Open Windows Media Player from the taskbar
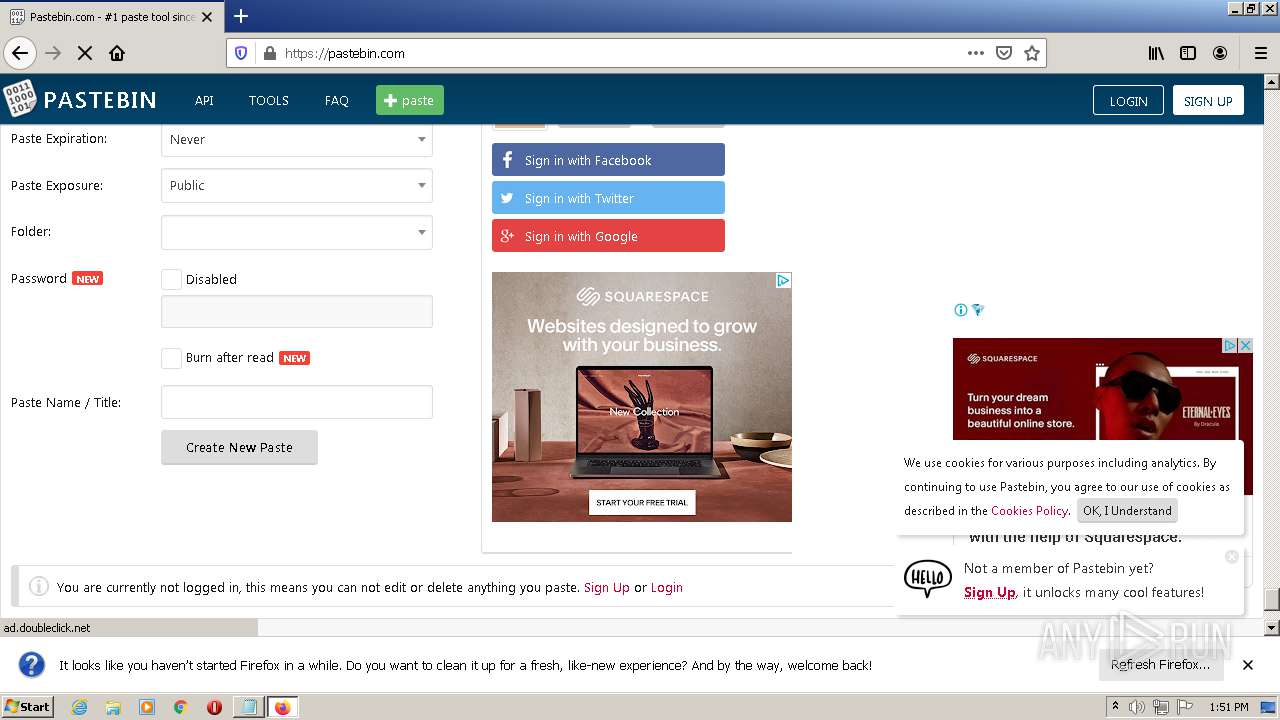This screenshot has height=720, width=1280. coord(147,707)
